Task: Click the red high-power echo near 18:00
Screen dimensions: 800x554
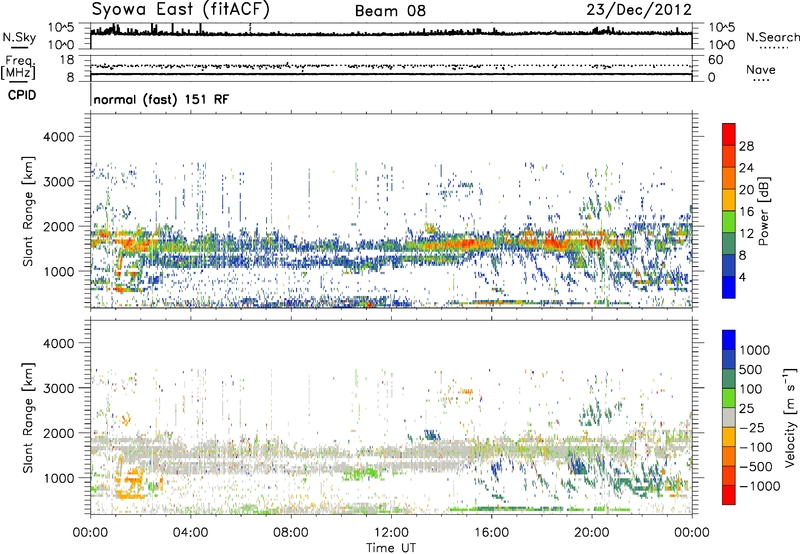Action: [x=554, y=240]
